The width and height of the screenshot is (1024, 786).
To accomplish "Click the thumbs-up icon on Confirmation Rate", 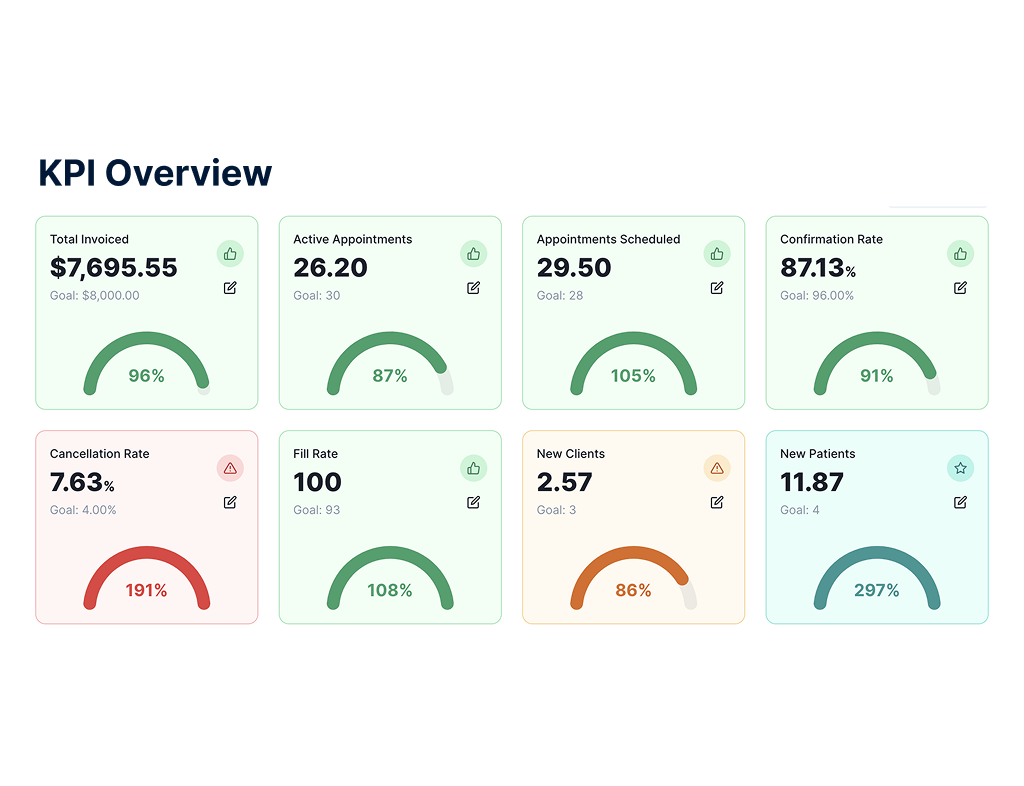I will 960,254.
